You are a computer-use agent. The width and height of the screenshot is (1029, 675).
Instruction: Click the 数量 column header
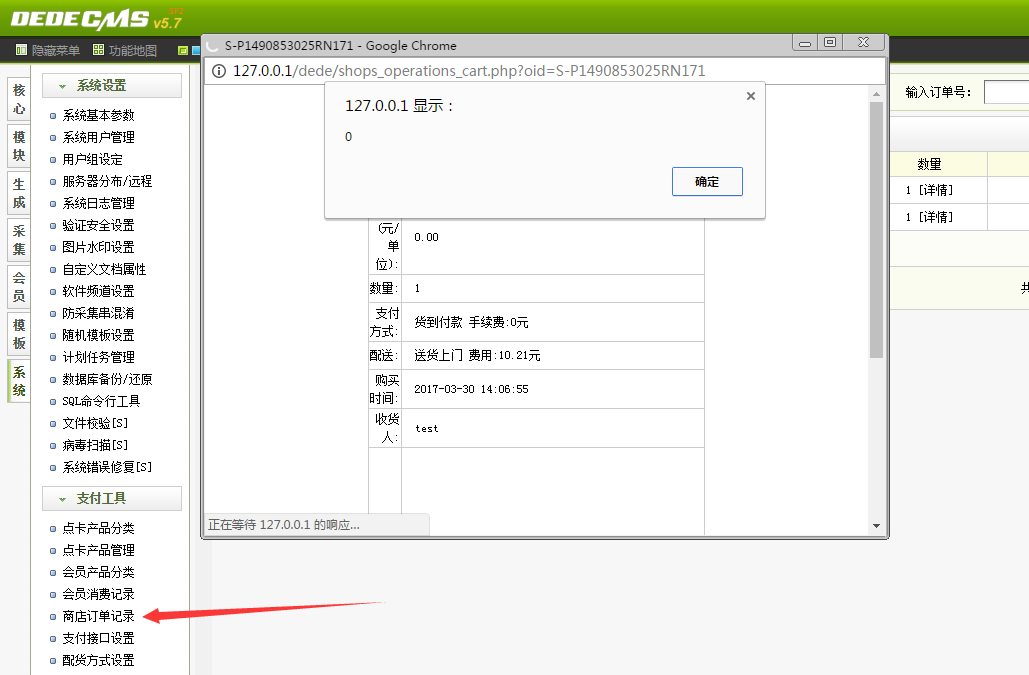click(x=929, y=165)
